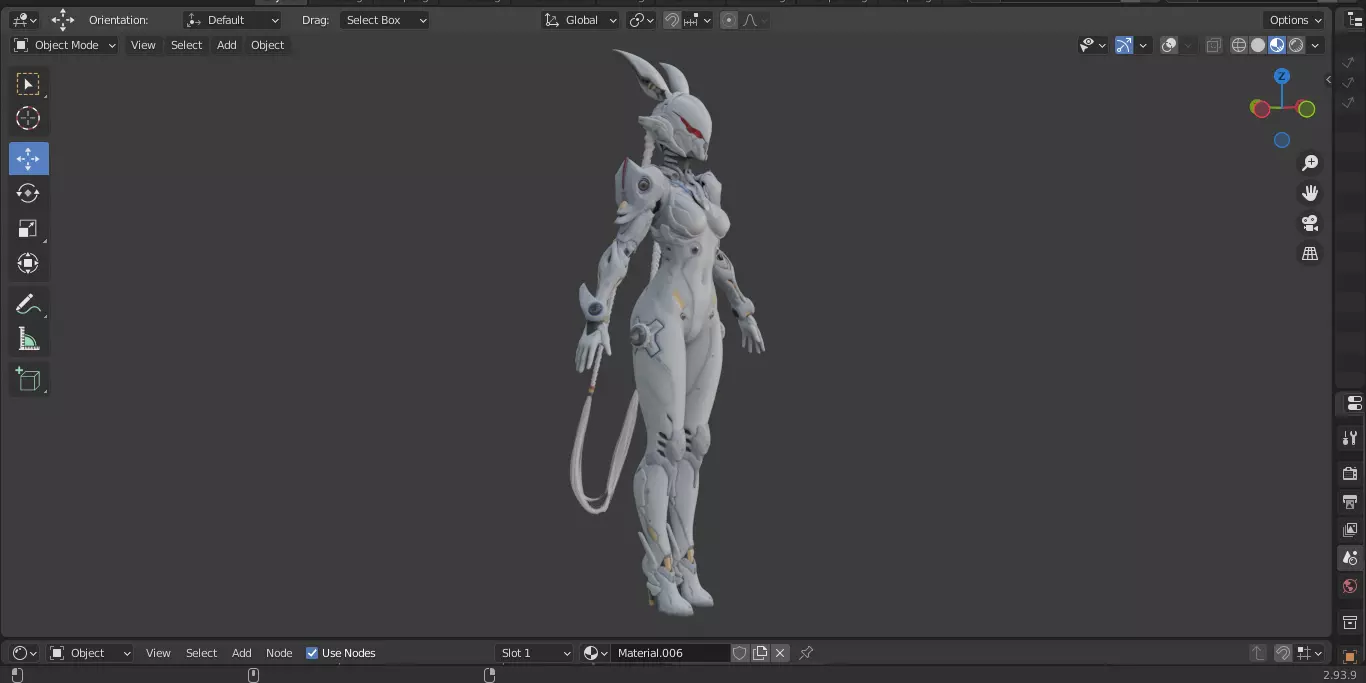Switch to Rendered shading
1366x683 pixels.
[x=1296, y=45]
